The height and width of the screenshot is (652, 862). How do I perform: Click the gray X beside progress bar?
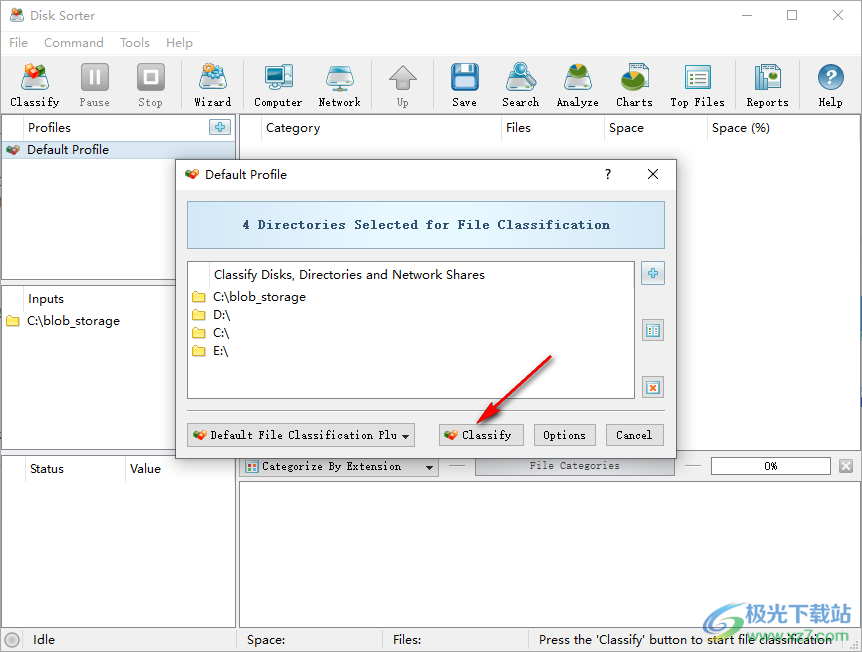pyautogui.click(x=846, y=466)
